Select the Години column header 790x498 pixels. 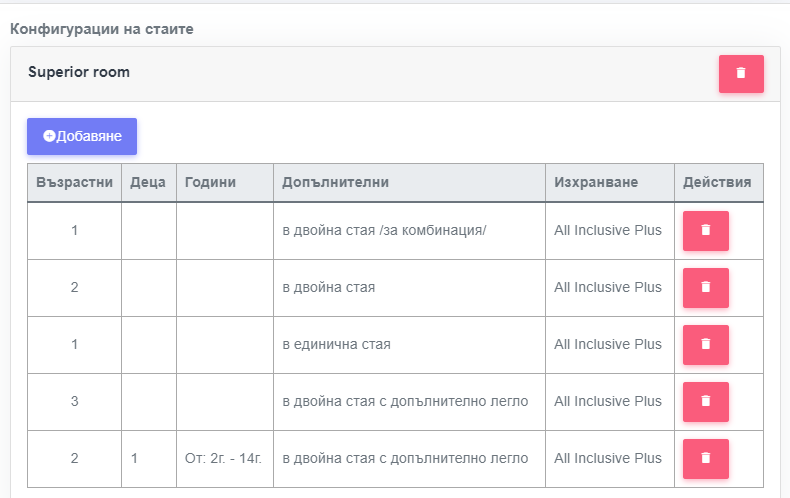tap(210, 183)
